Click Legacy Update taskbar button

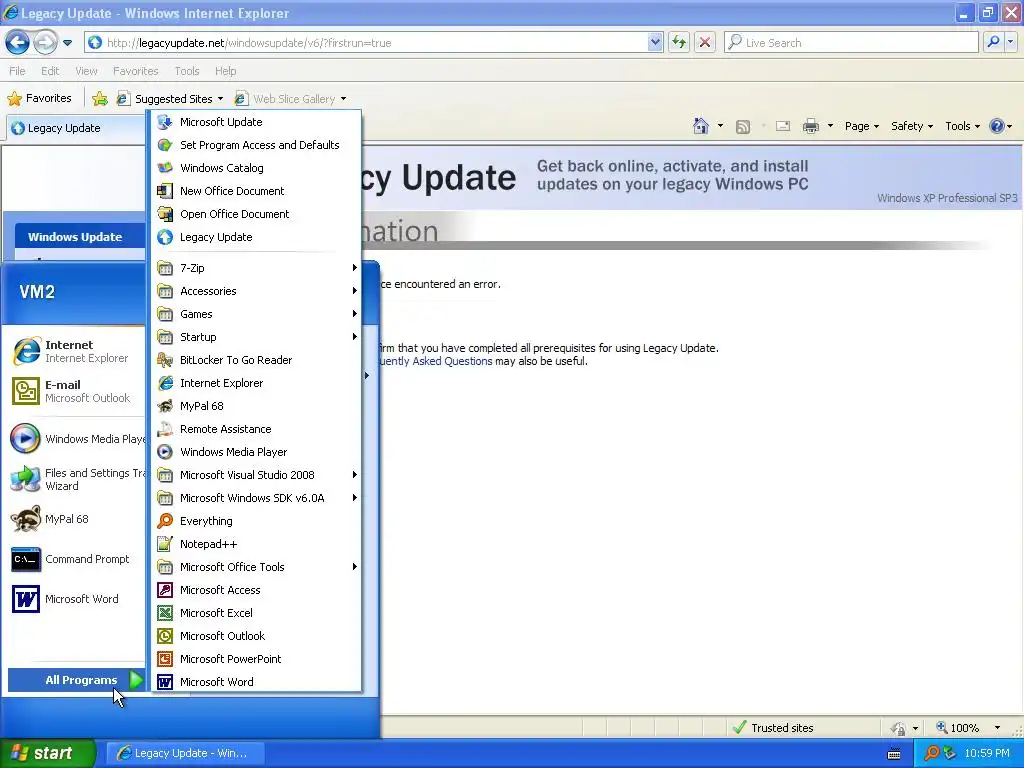[x=184, y=753]
